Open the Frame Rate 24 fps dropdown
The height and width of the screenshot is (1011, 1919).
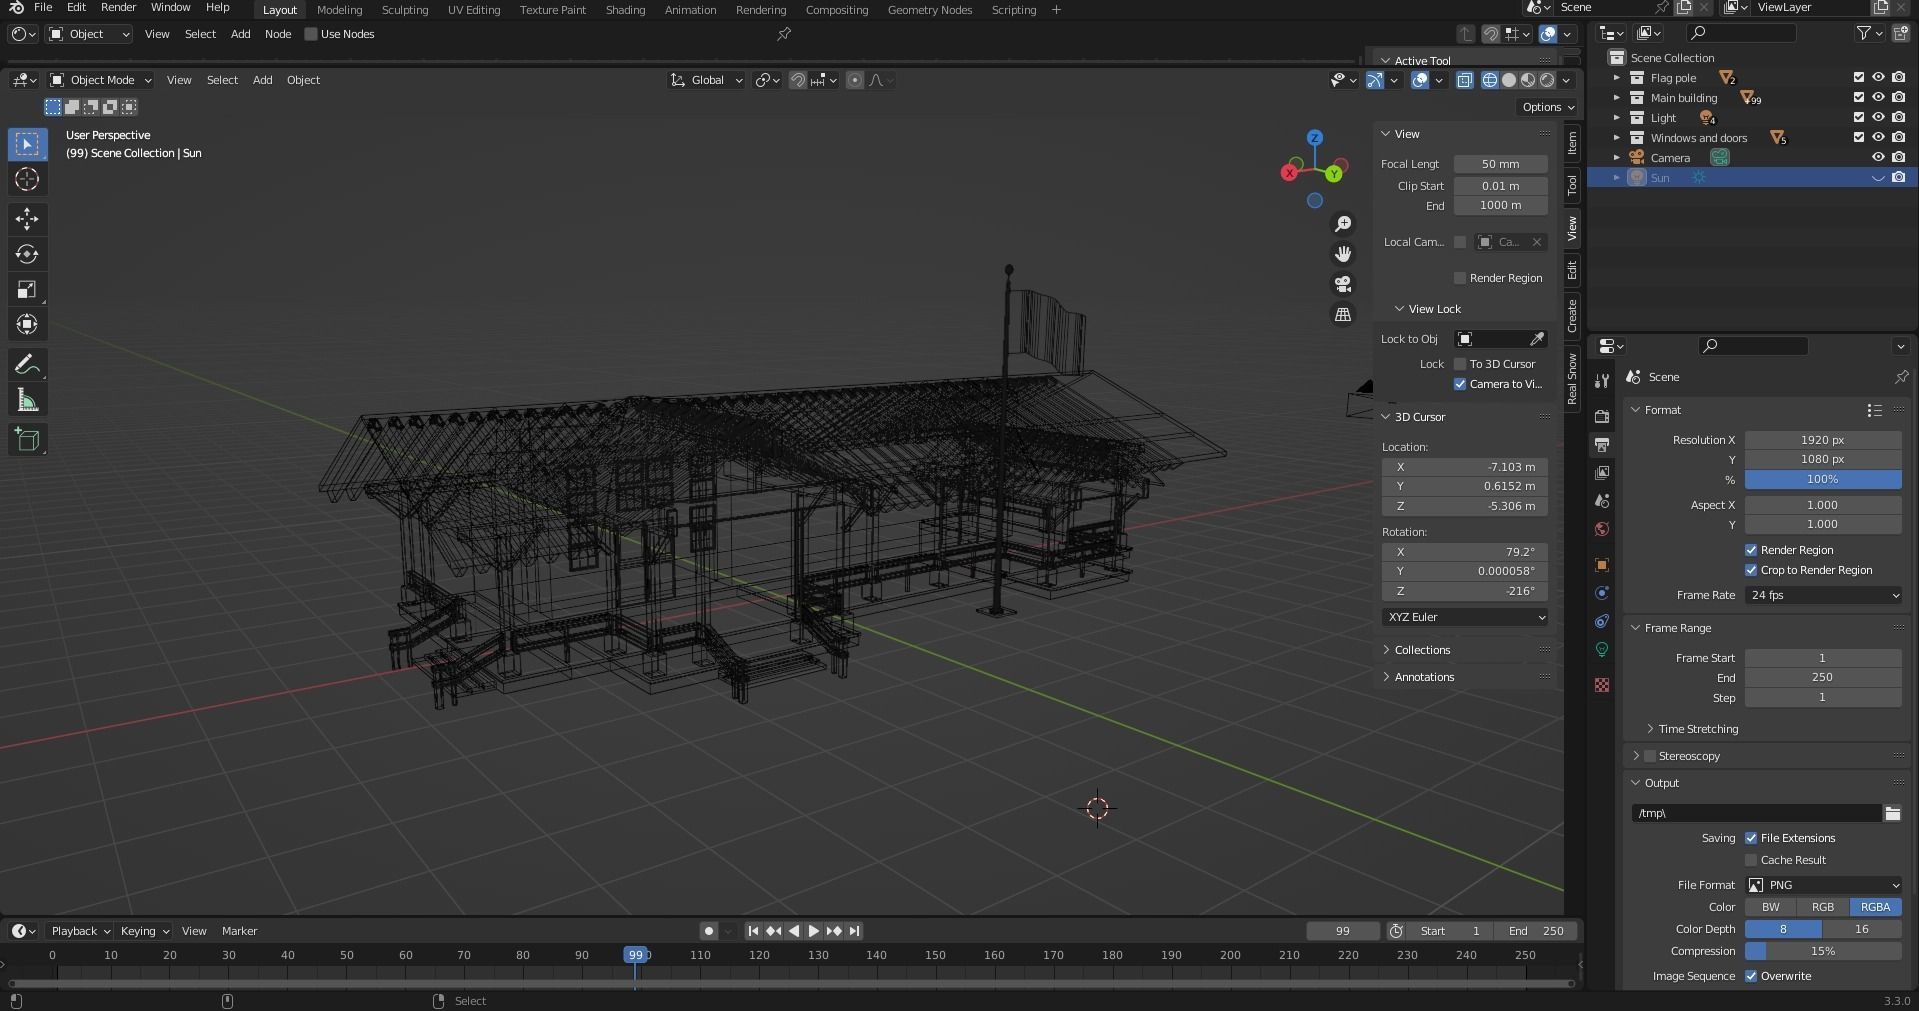pos(1823,595)
